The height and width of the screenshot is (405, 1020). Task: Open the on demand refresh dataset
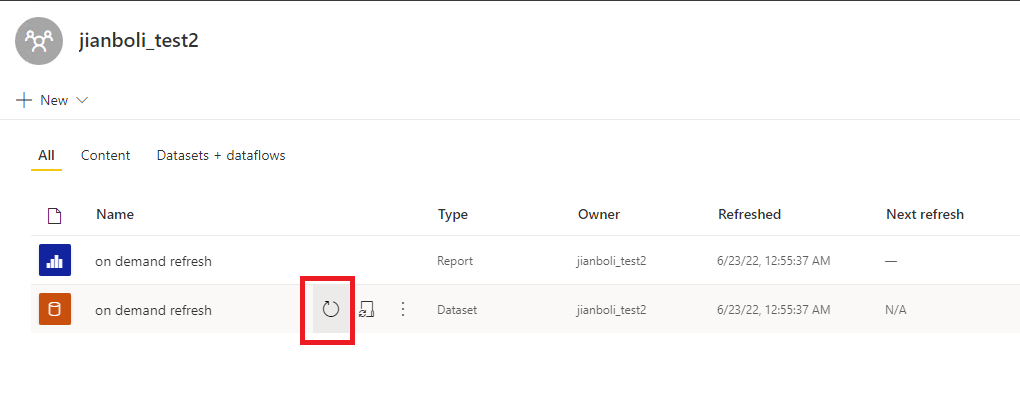[154, 310]
